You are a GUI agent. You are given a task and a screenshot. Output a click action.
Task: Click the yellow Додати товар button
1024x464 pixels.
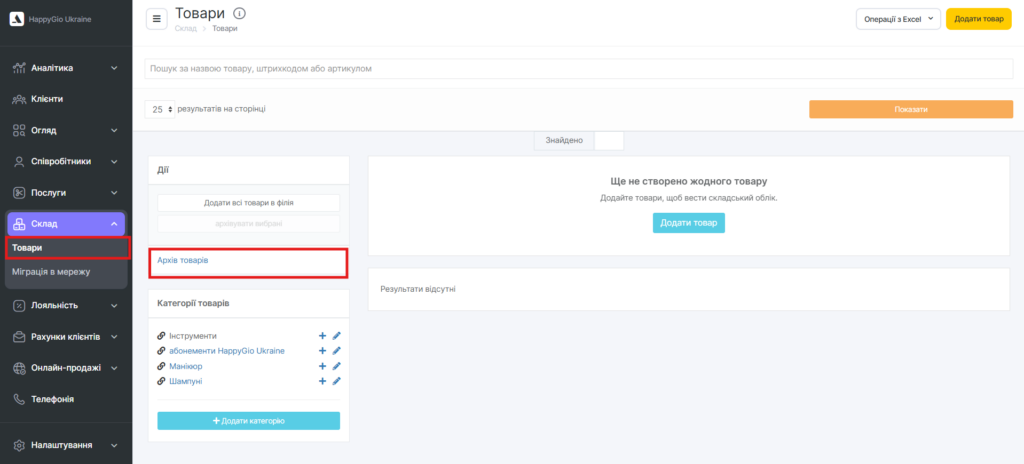[x=978, y=19]
